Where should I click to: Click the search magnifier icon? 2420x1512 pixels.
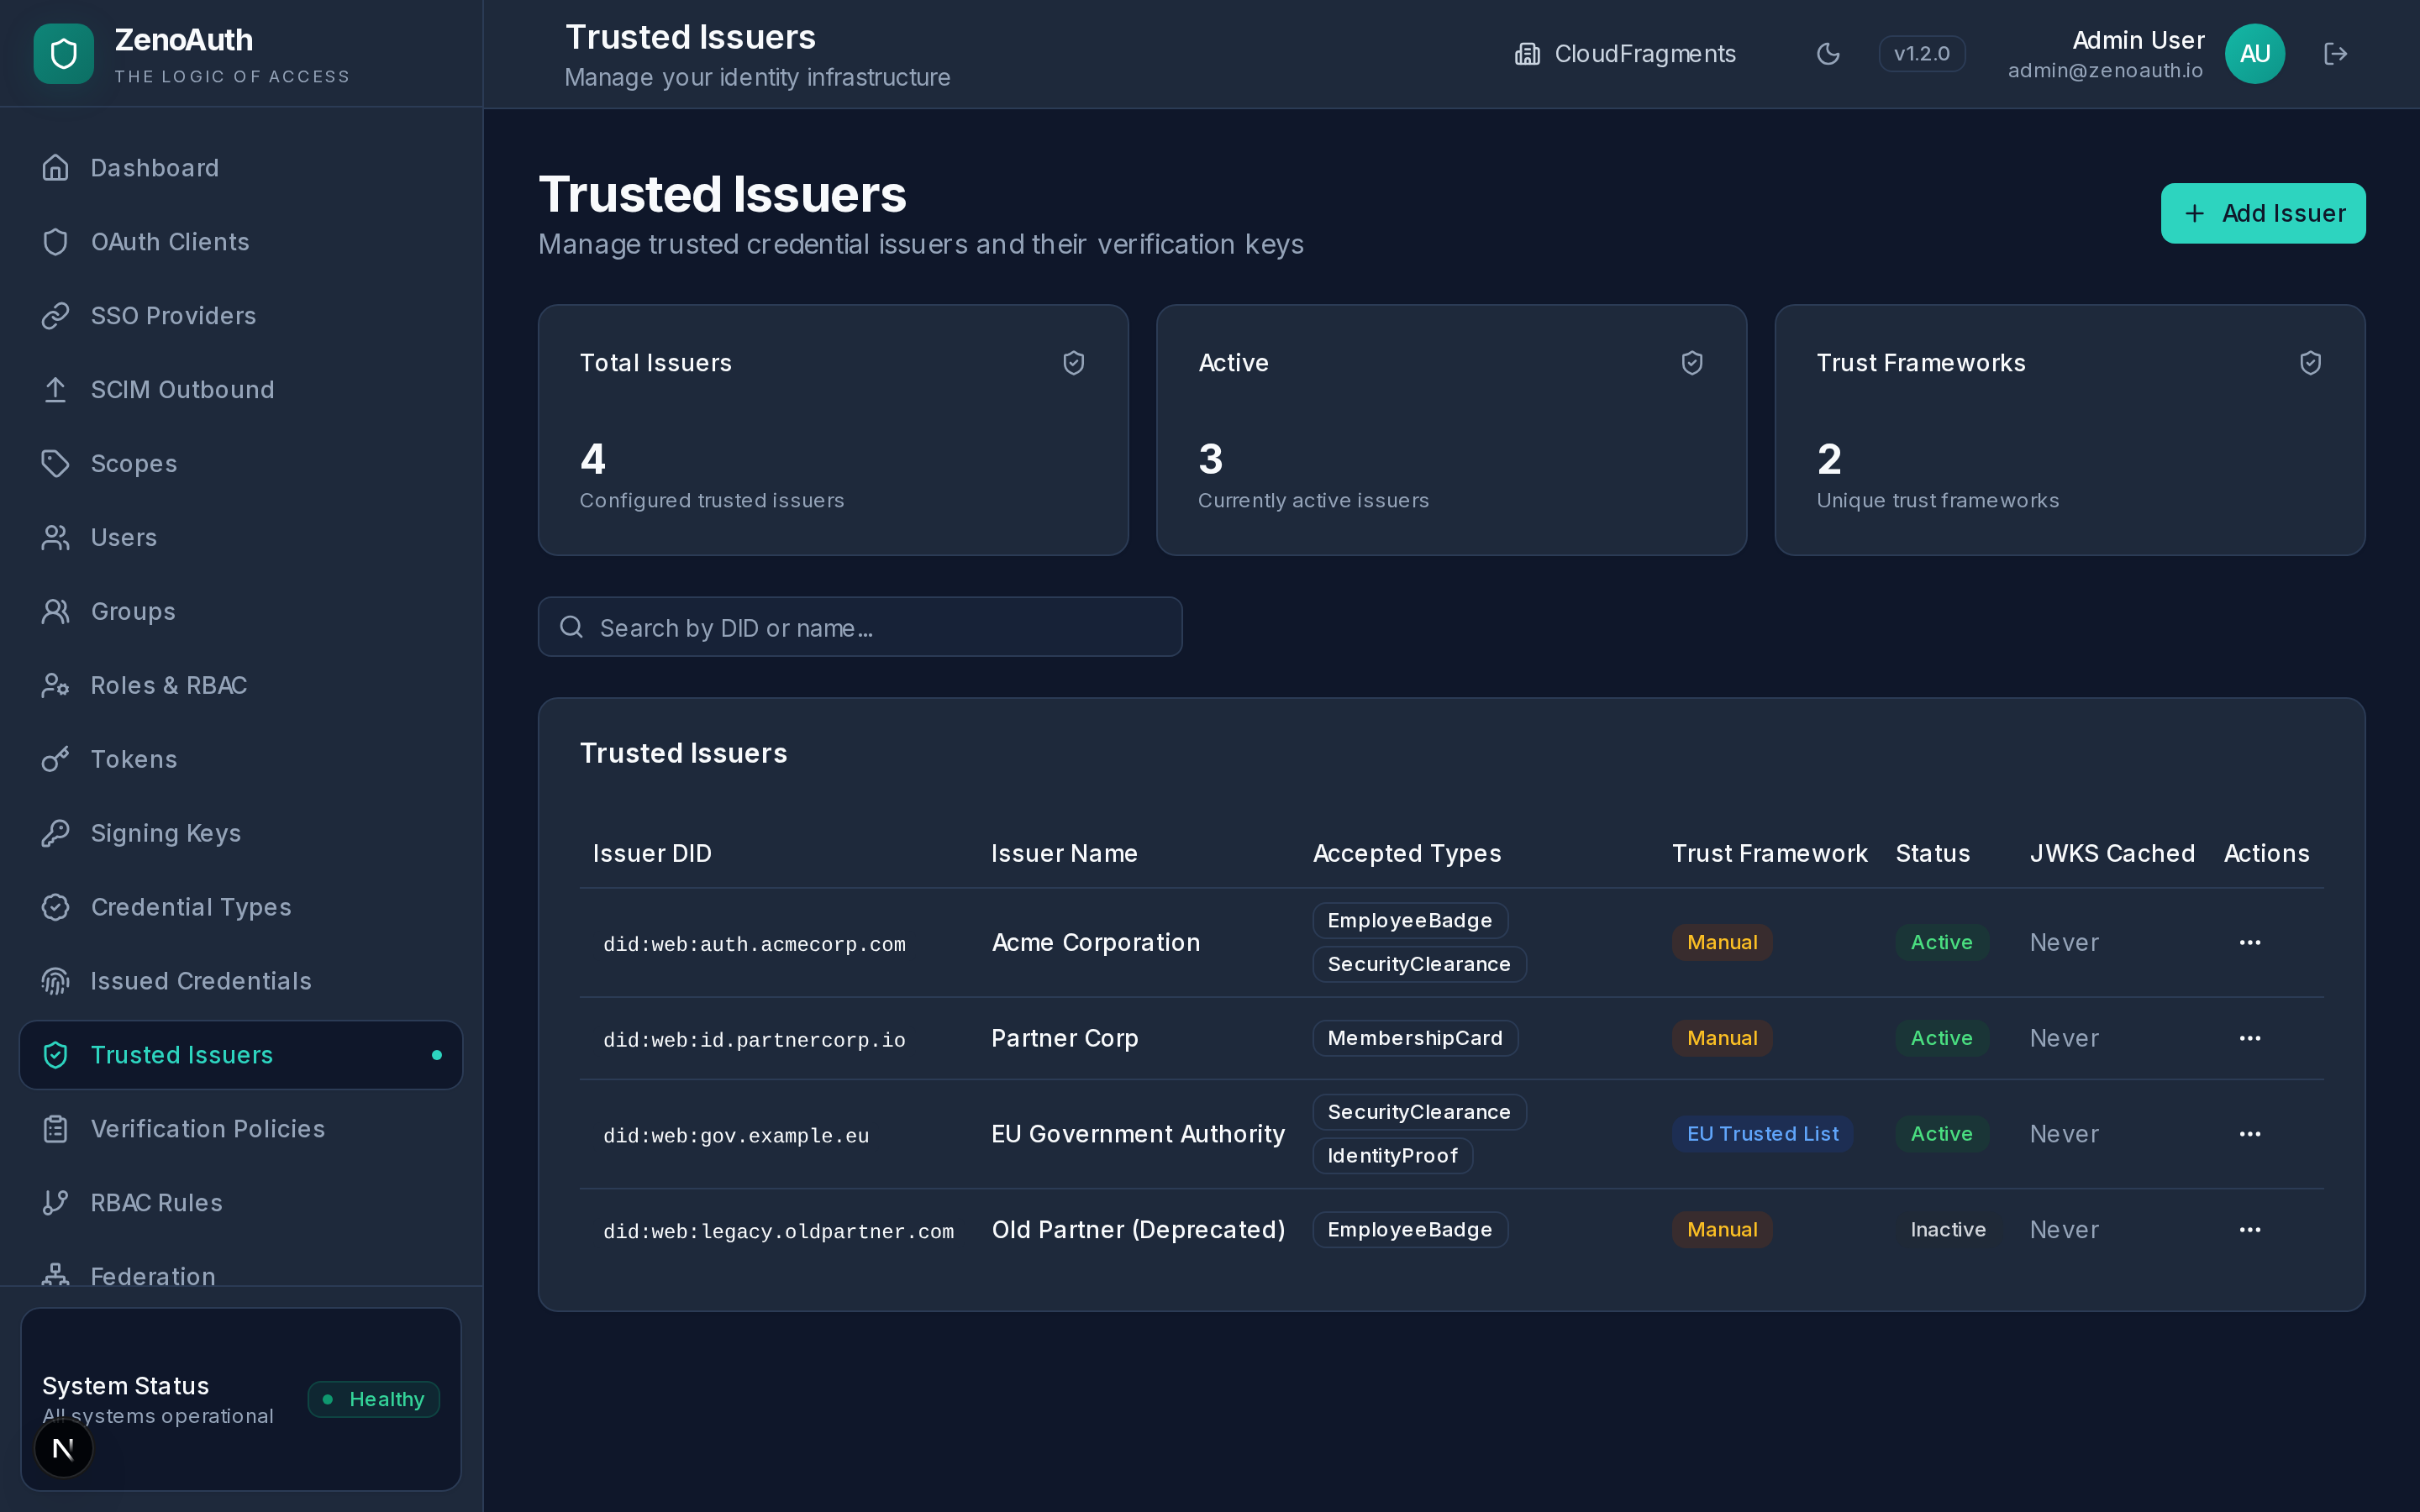[x=571, y=626]
